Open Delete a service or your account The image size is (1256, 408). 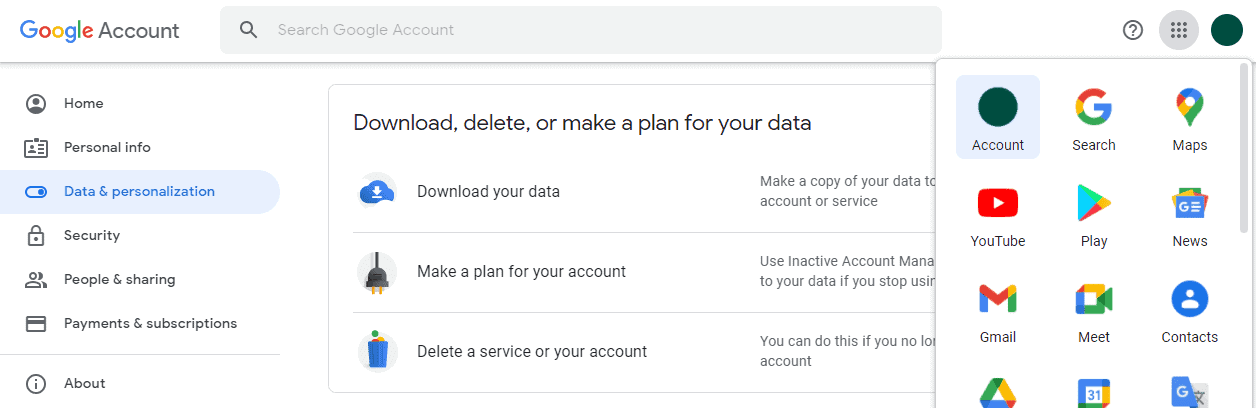pos(646,352)
